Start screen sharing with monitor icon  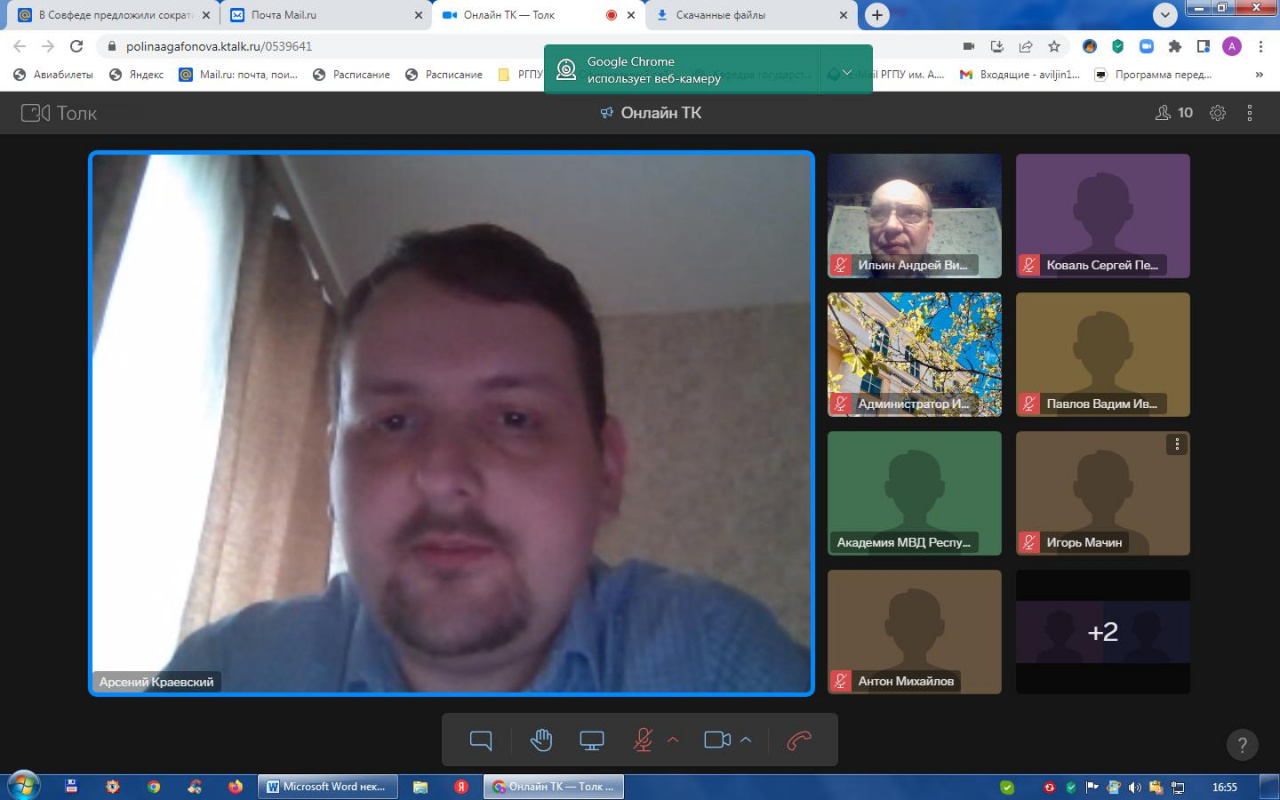tap(592, 740)
